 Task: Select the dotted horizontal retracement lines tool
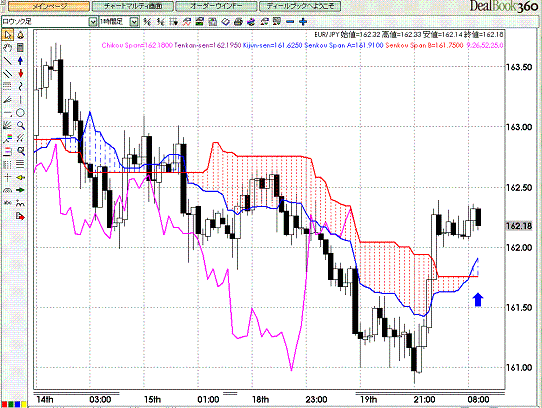pos(8,86)
